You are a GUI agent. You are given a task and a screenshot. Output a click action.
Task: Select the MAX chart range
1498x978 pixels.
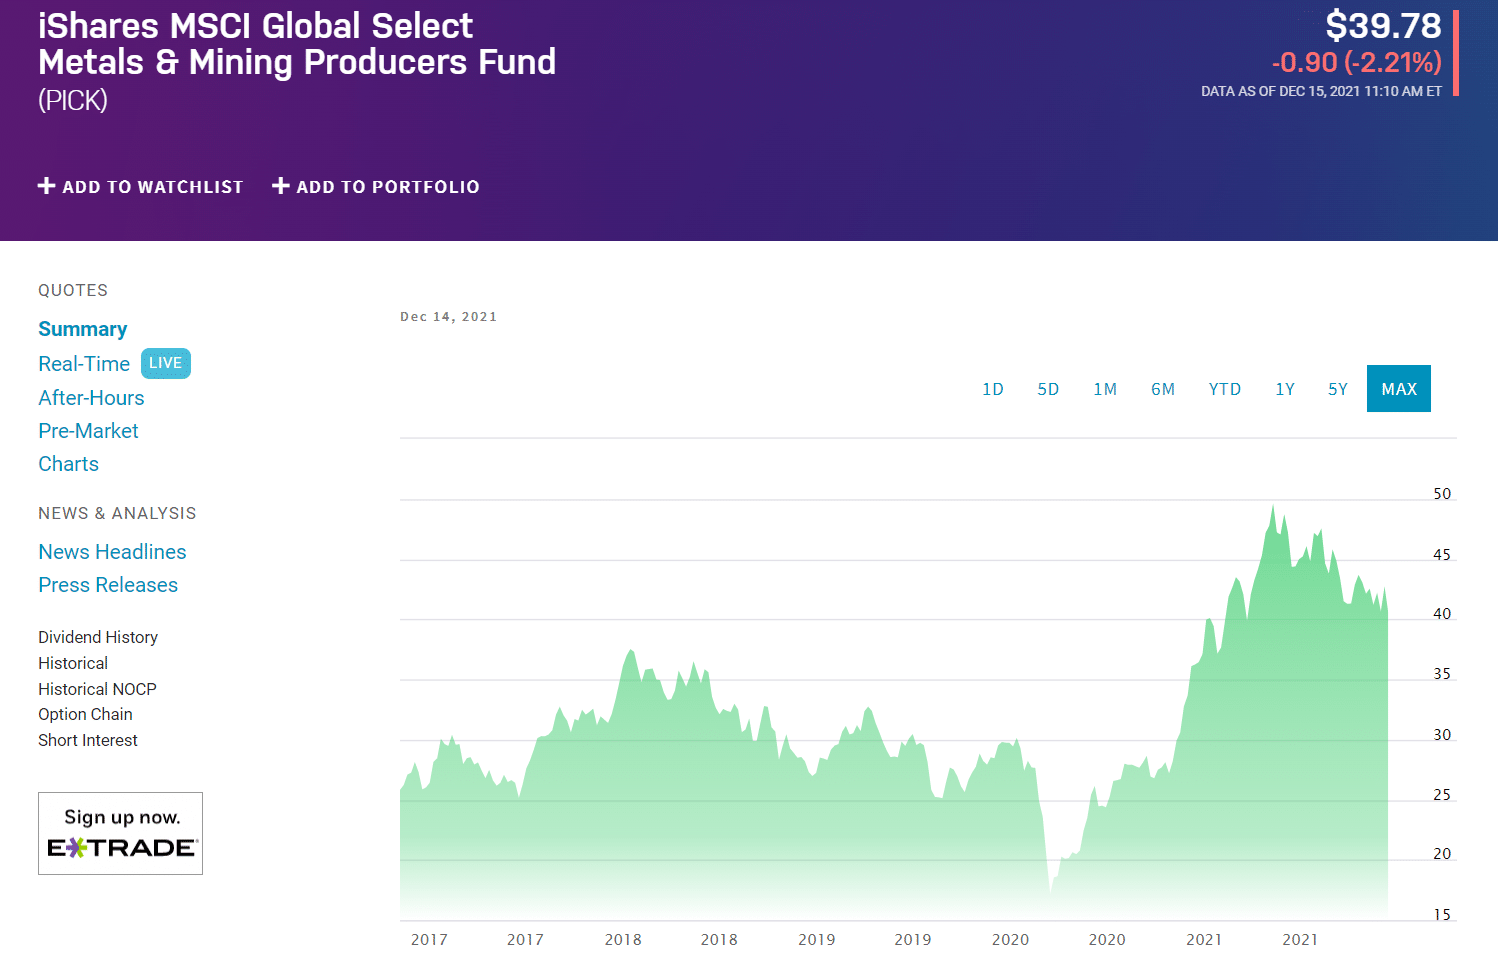tap(1399, 389)
